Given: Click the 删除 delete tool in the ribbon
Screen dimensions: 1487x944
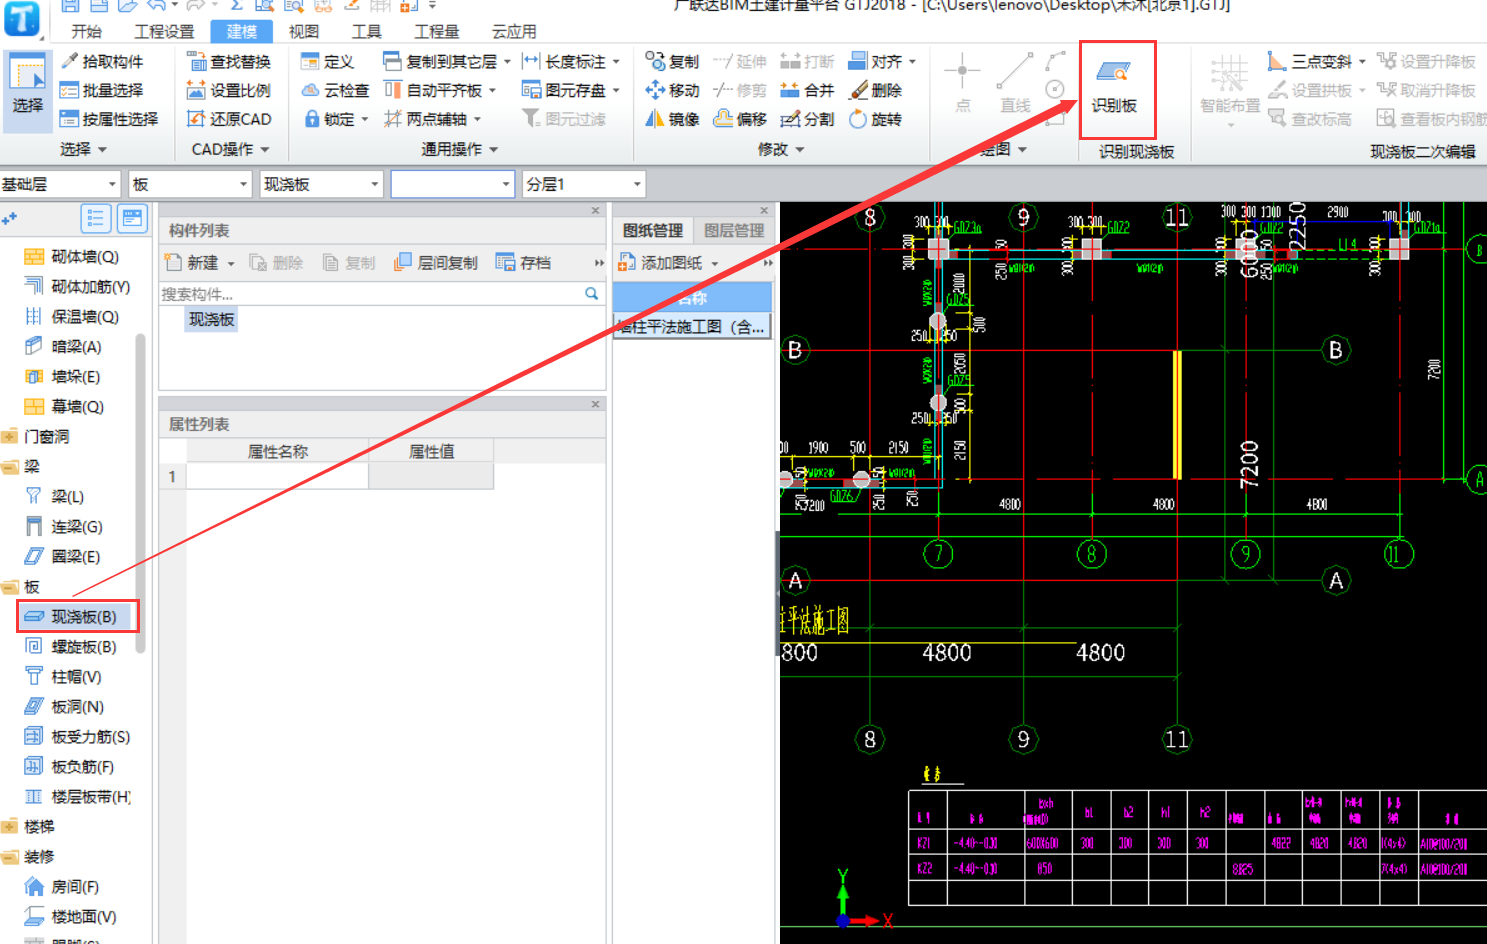Looking at the screenshot, I should (875, 90).
